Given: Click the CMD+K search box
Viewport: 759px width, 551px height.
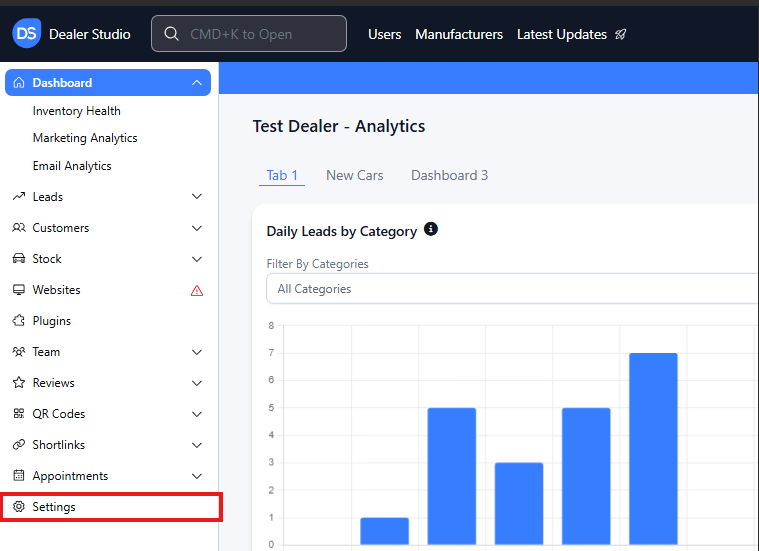Looking at the screenshot, I should 249,34.
